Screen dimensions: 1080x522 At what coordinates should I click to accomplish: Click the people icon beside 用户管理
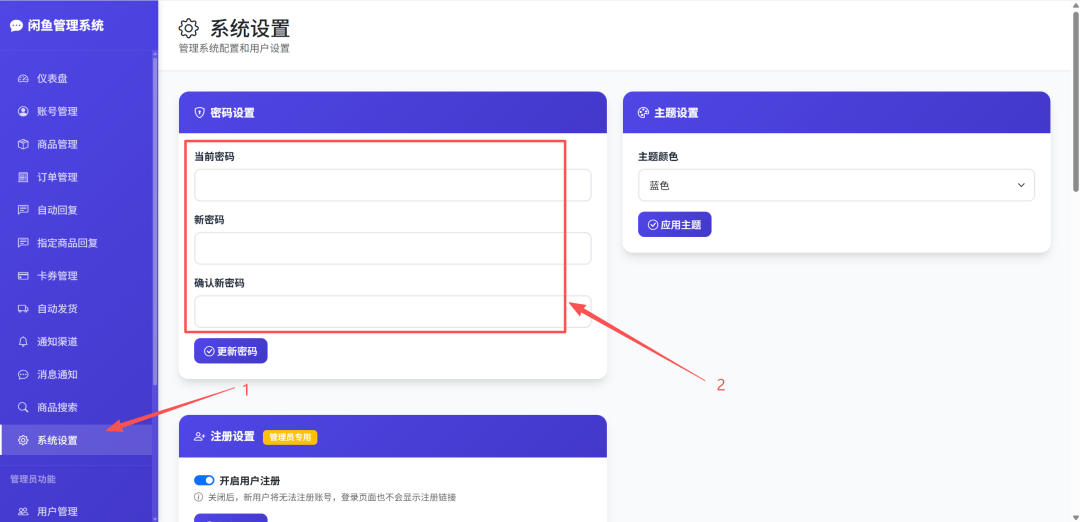(x=23, y=512)
